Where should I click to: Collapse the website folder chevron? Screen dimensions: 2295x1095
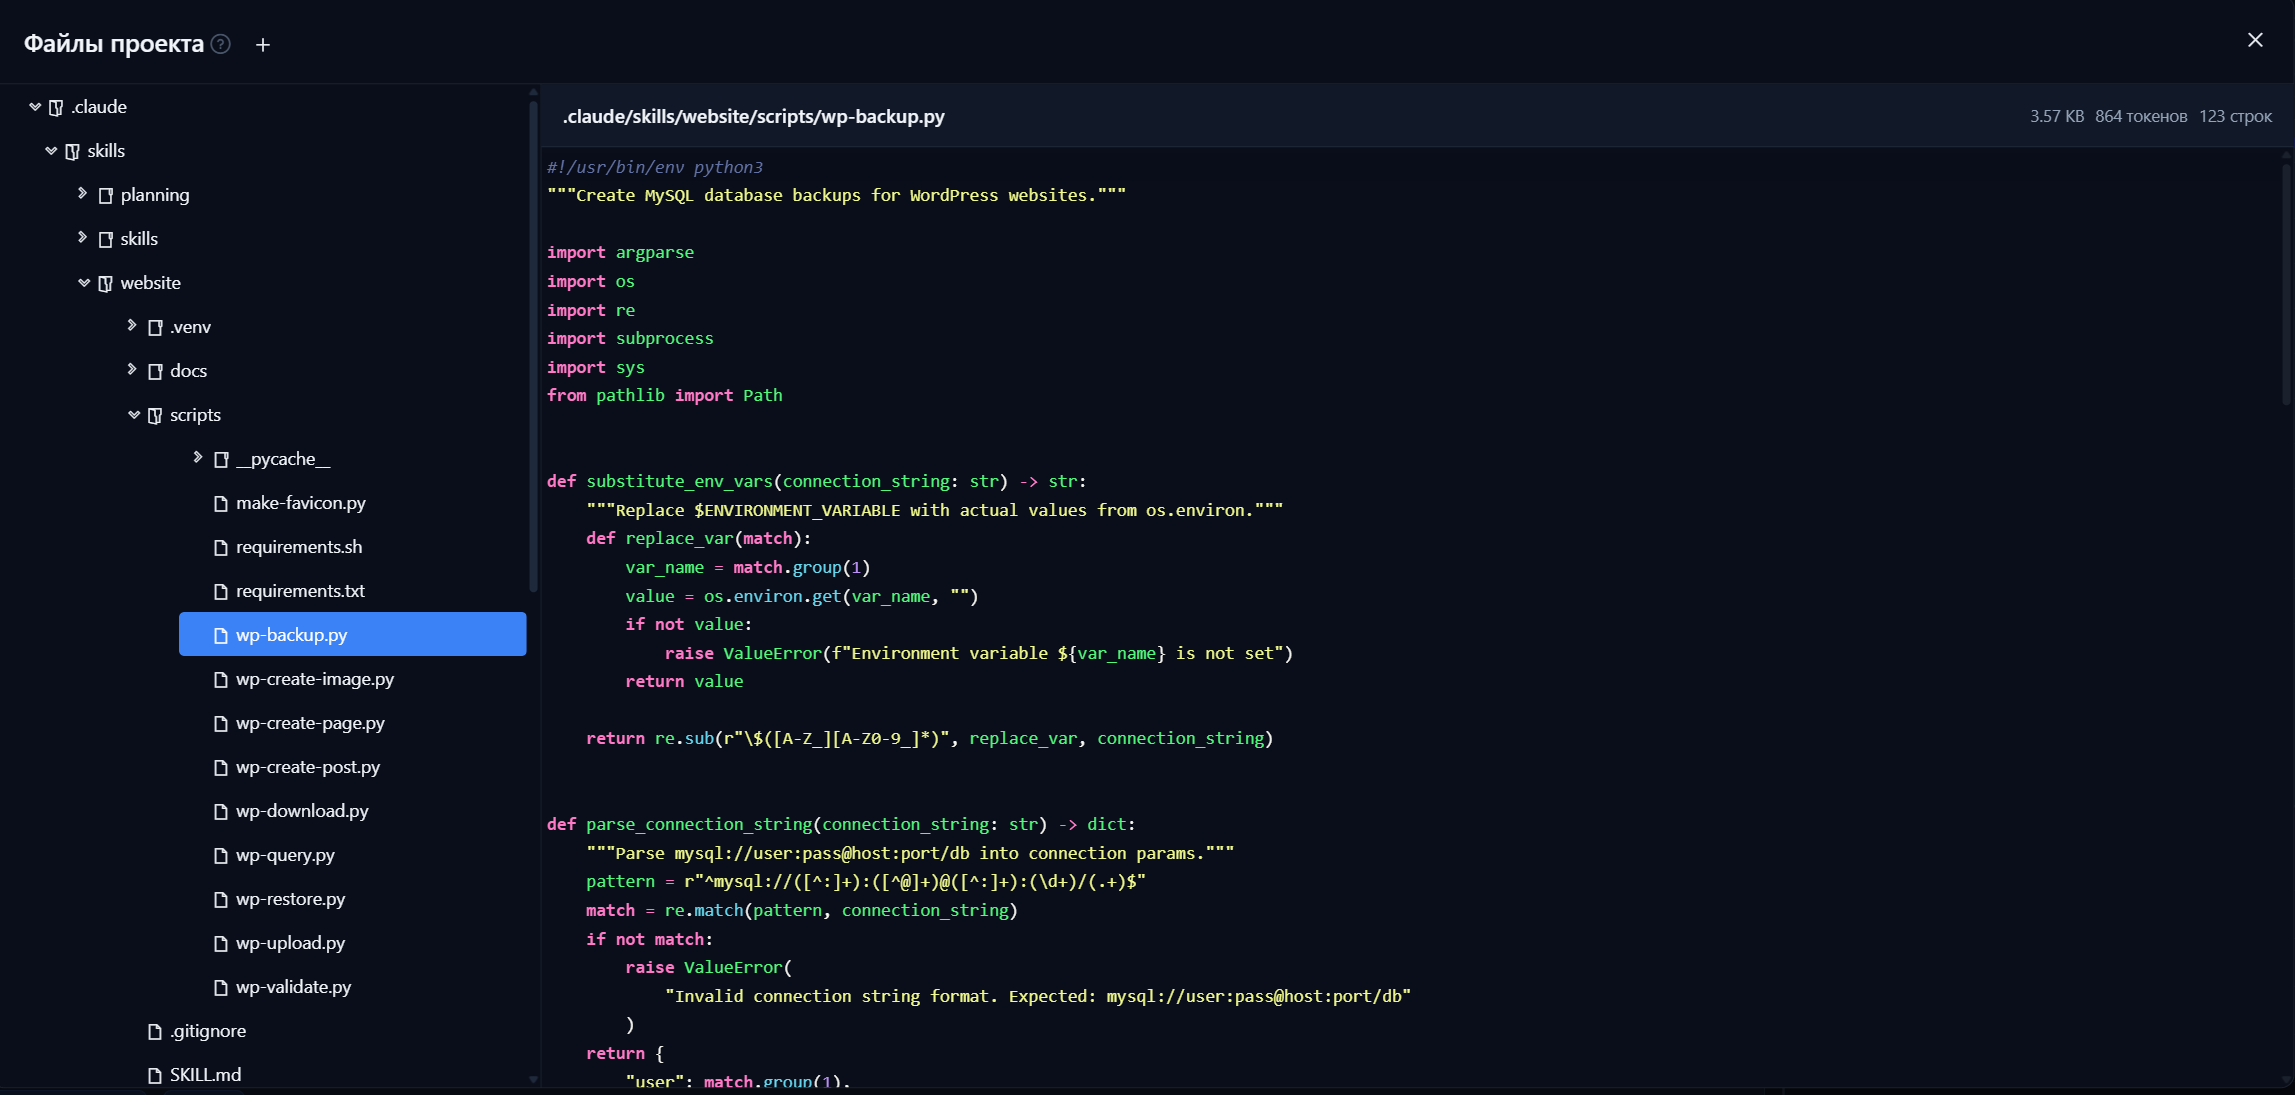84,282
